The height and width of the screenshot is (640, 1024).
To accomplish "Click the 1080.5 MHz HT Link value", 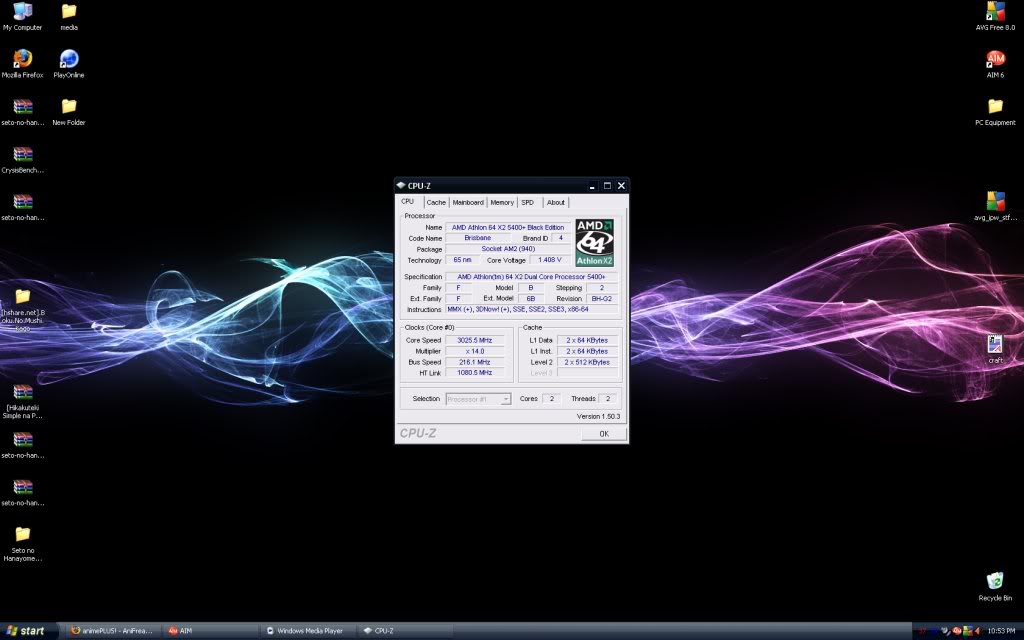I will coord(475,373).
